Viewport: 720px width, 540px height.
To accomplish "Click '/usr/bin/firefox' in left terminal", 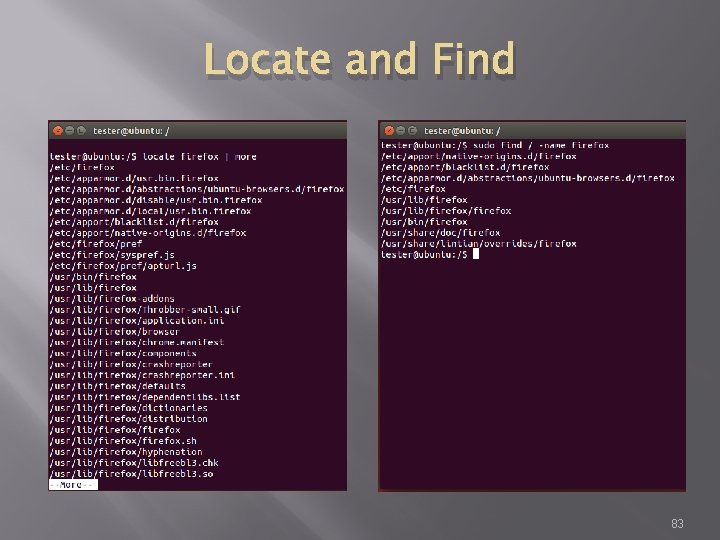I will pos(93,277).
